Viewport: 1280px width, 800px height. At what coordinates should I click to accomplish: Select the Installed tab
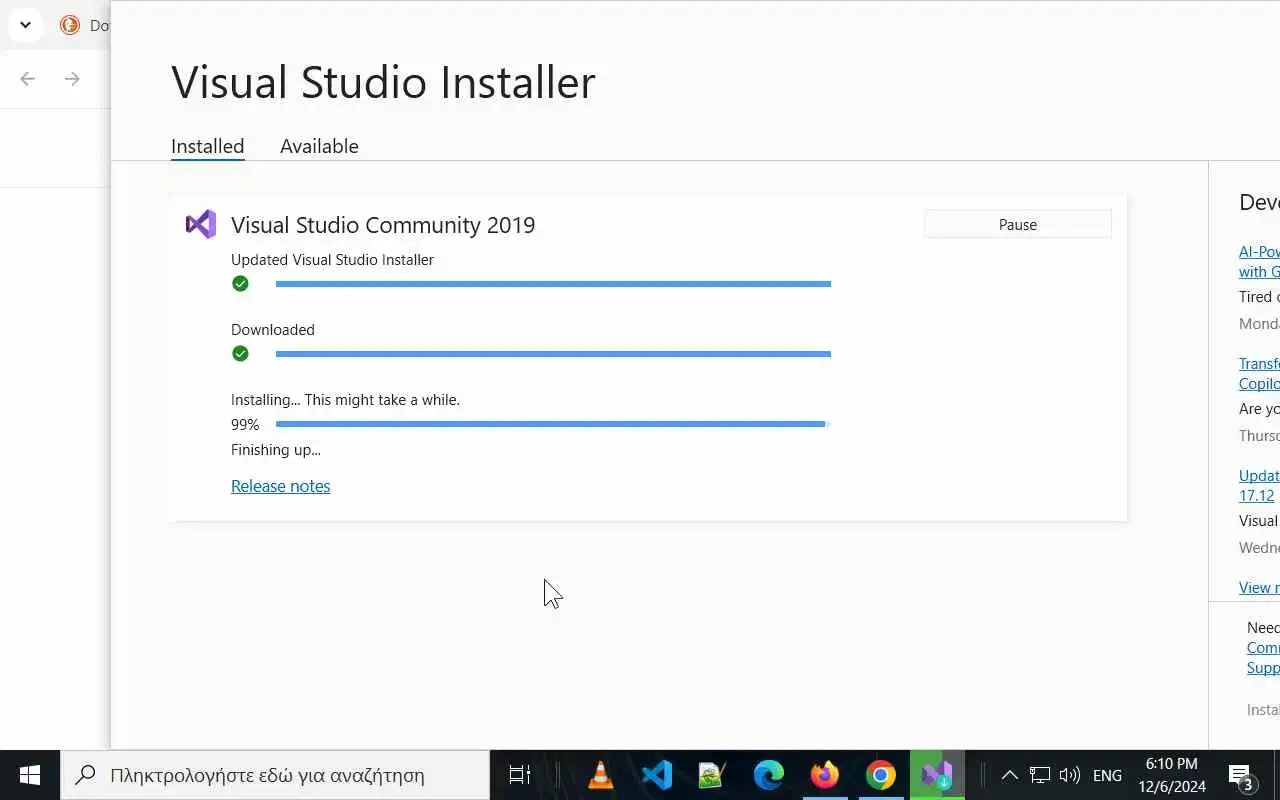[207, 146]
